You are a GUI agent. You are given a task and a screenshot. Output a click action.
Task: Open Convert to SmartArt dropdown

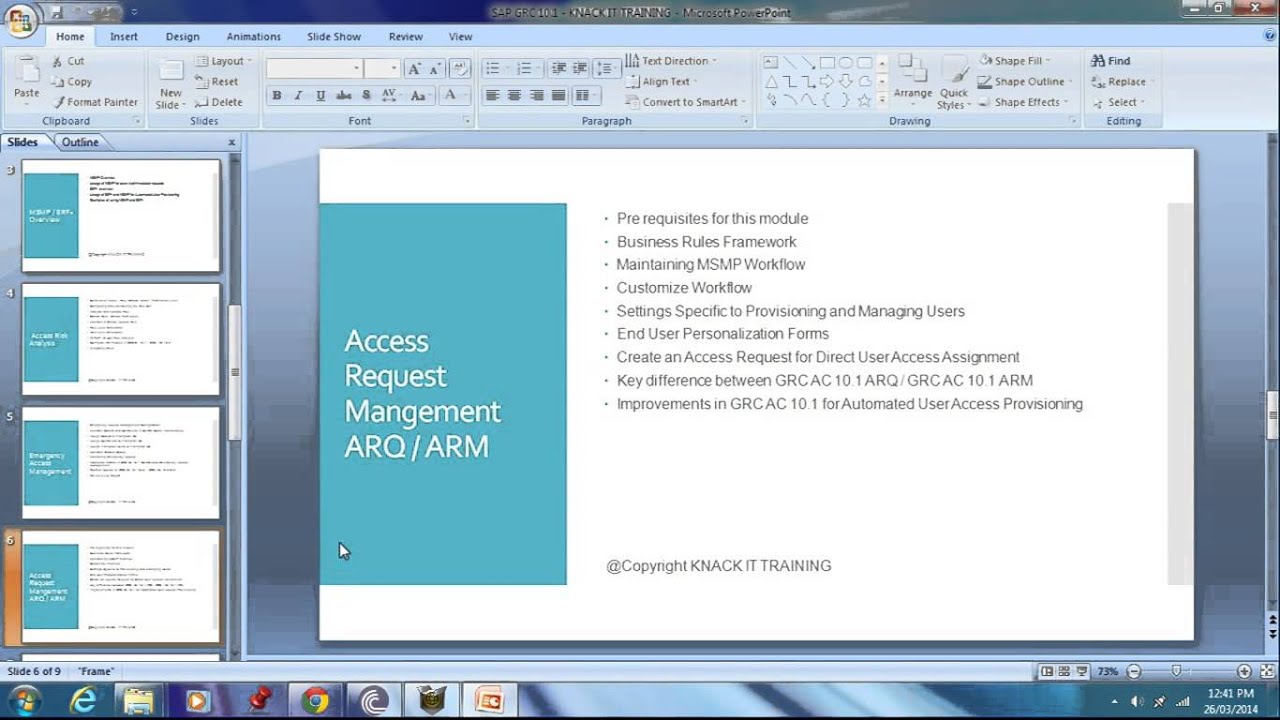[x=686, y=102]
